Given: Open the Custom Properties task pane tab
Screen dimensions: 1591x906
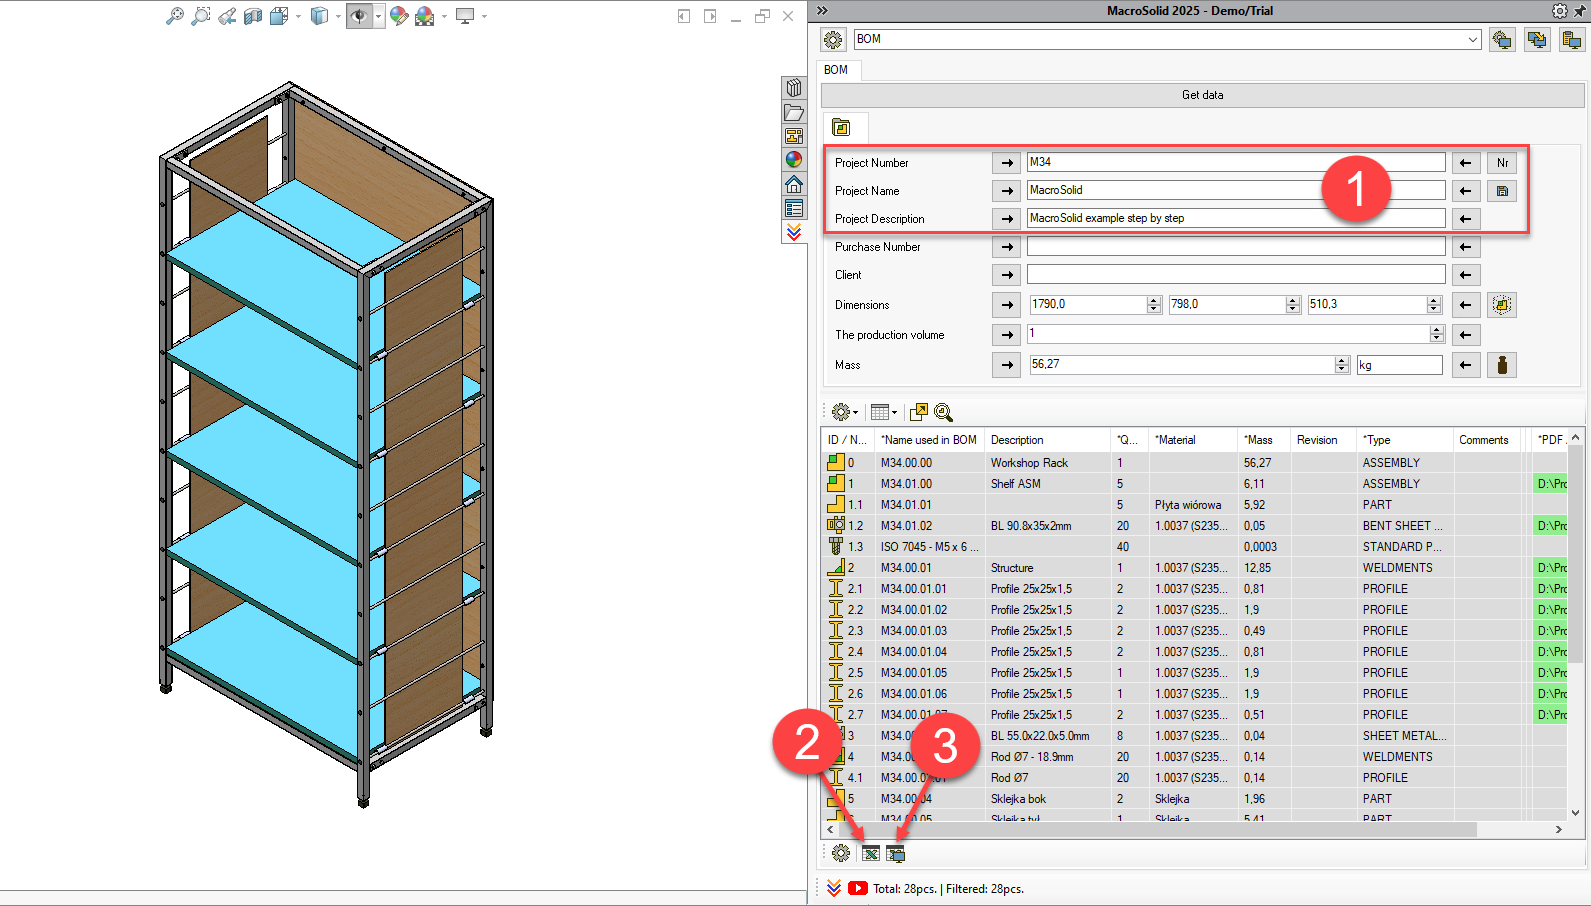Looking at the screenshot, I should pos(794,208).
